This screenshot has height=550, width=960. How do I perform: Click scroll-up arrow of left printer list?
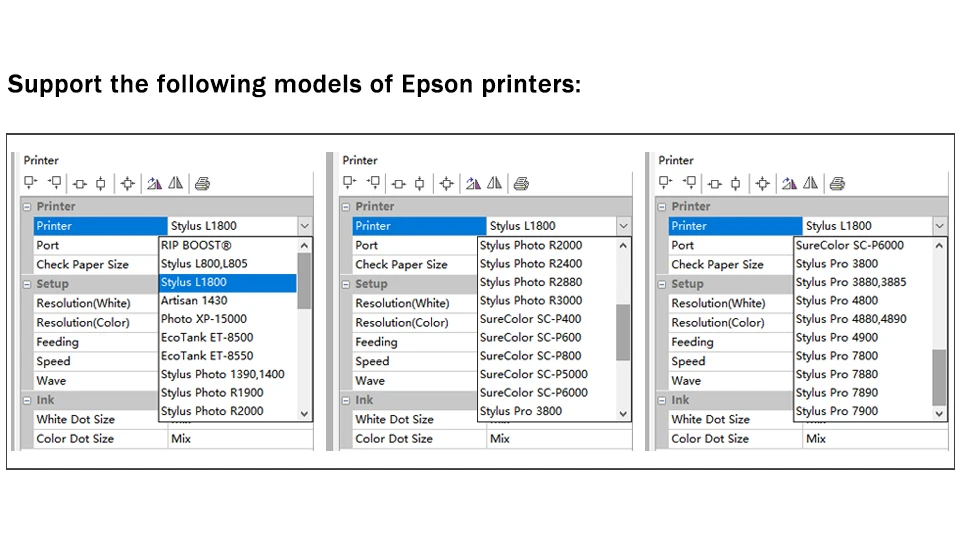[304, 245]
